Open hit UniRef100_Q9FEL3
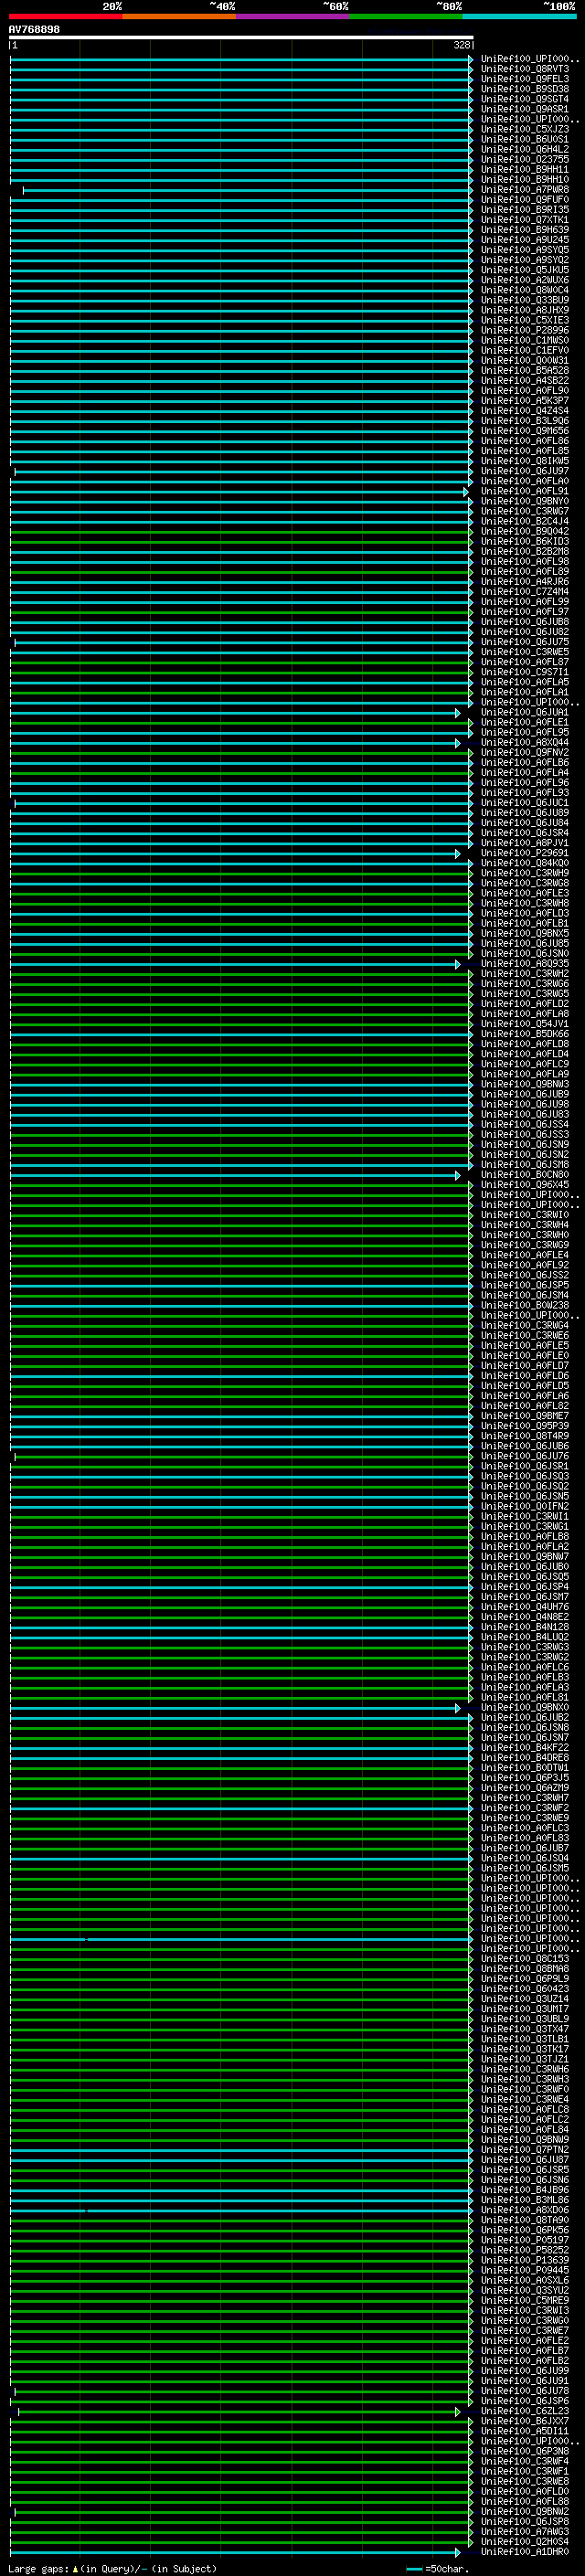585x2576 pixels. [525, 79]
